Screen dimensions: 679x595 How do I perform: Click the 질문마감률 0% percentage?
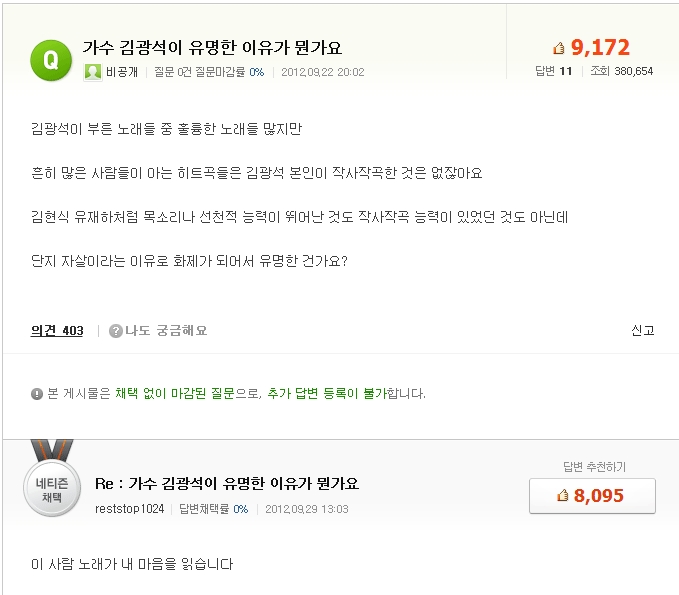coord(257,72)
